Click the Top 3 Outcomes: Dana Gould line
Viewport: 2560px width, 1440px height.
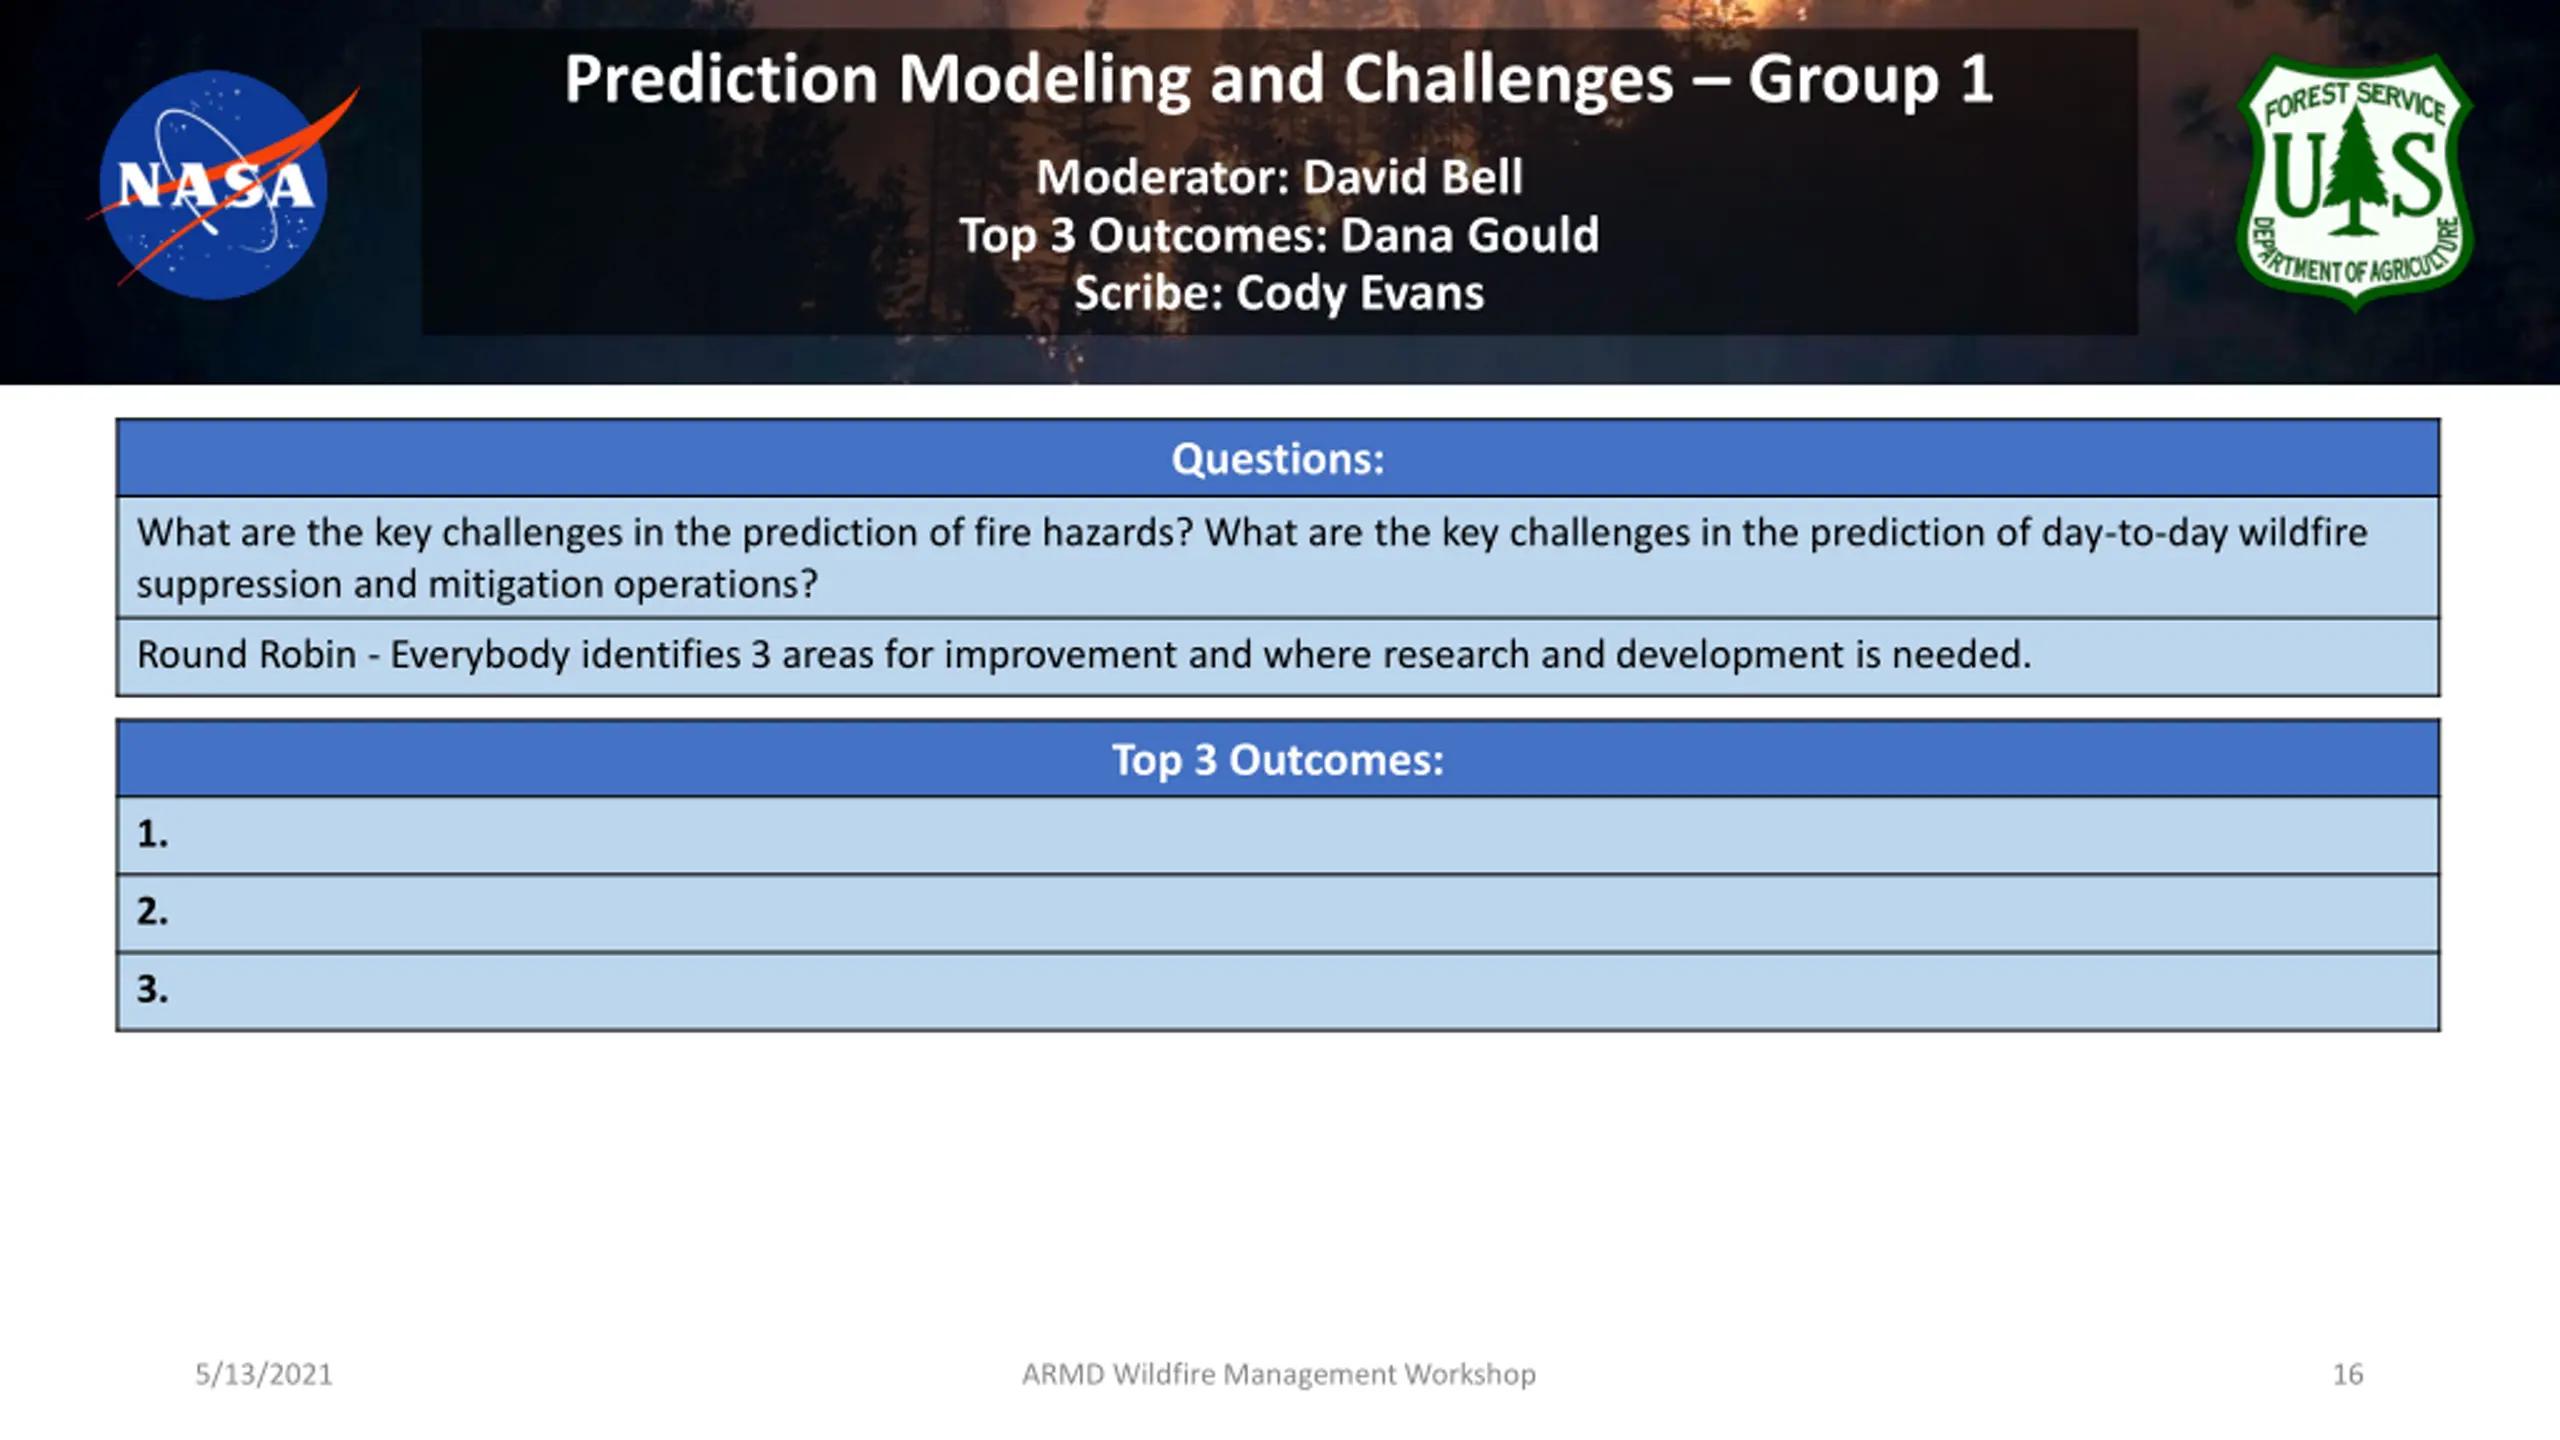[1279, 236]
